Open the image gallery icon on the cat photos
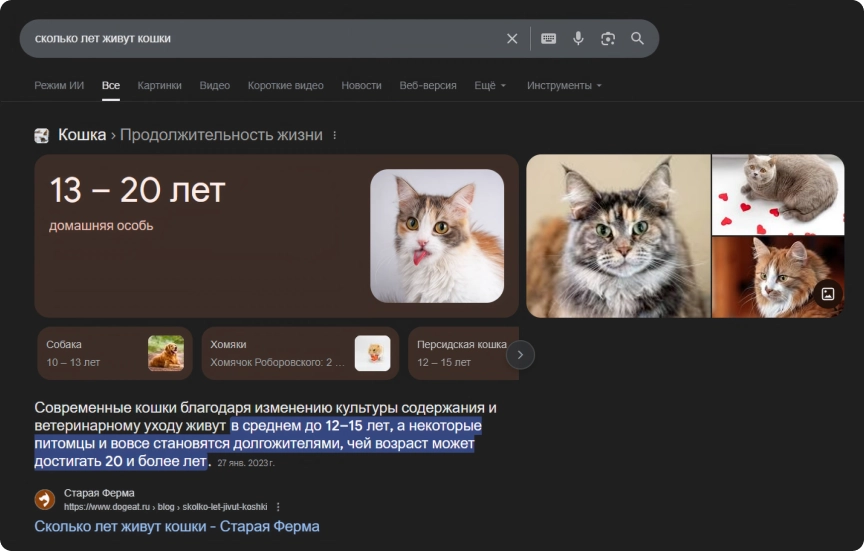Viewport: 864px width, 551px height. (x=828, y=294)
